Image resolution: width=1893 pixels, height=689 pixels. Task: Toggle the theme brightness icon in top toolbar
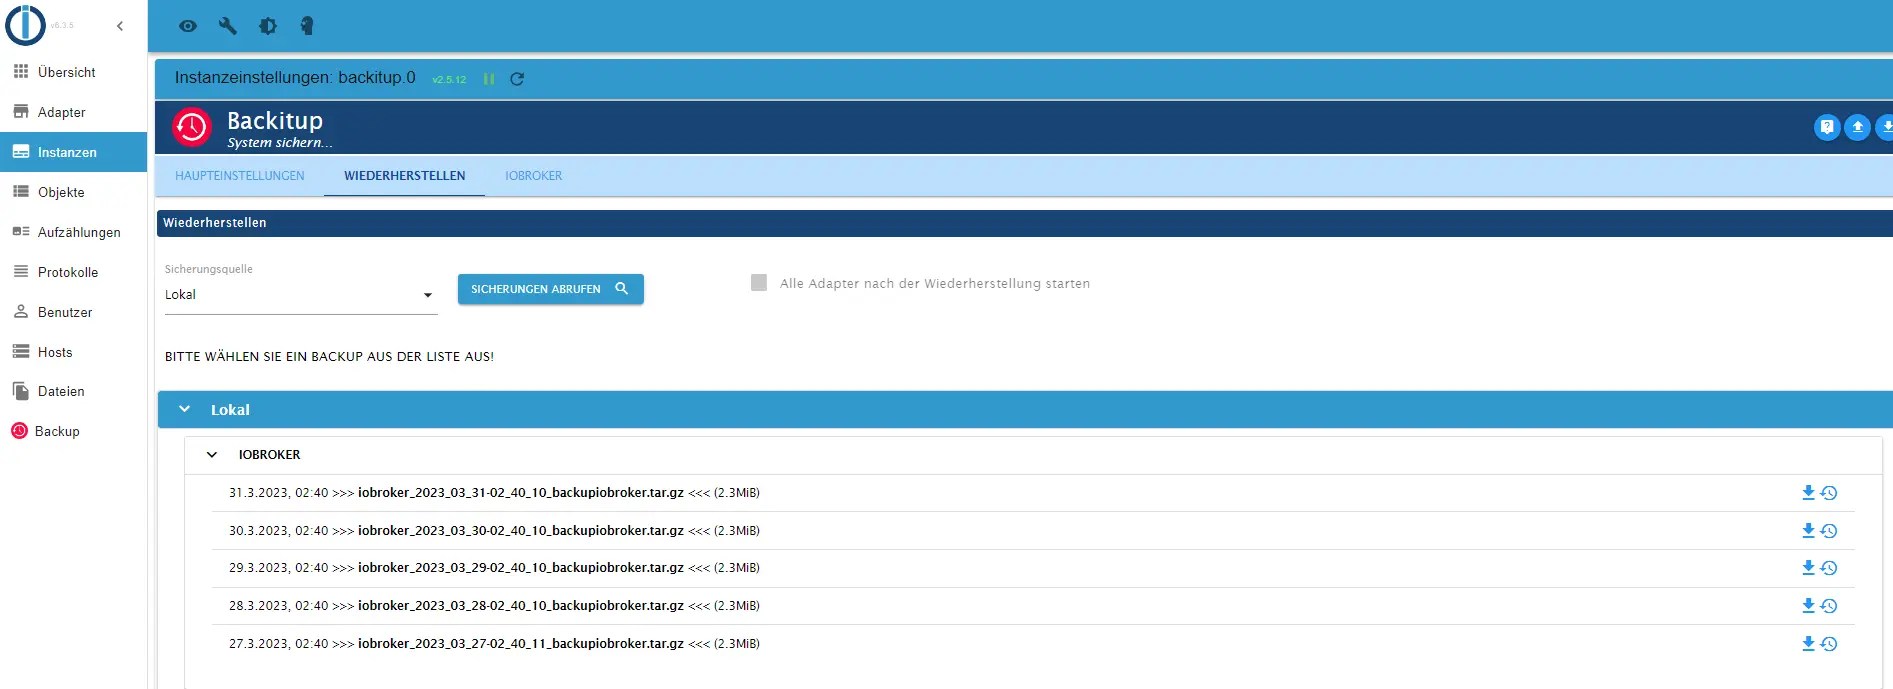tap(268, 26)
